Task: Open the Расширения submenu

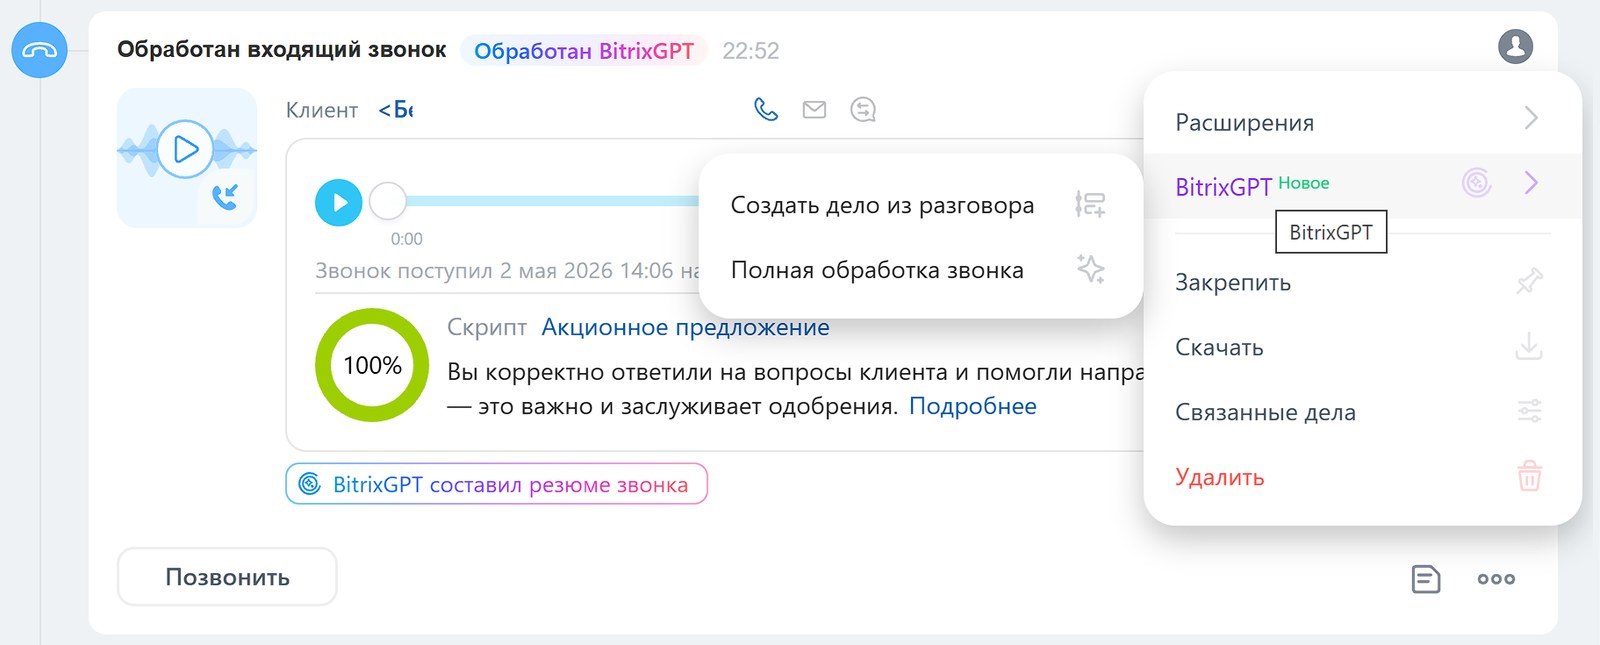Action: tap(1362, 122)
